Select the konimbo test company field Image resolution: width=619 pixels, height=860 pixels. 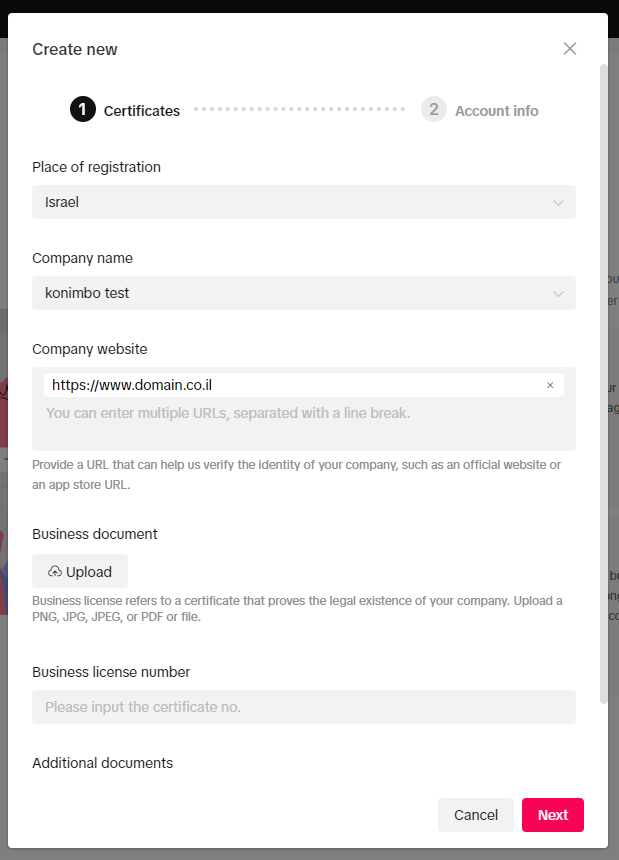click(304, 293)
